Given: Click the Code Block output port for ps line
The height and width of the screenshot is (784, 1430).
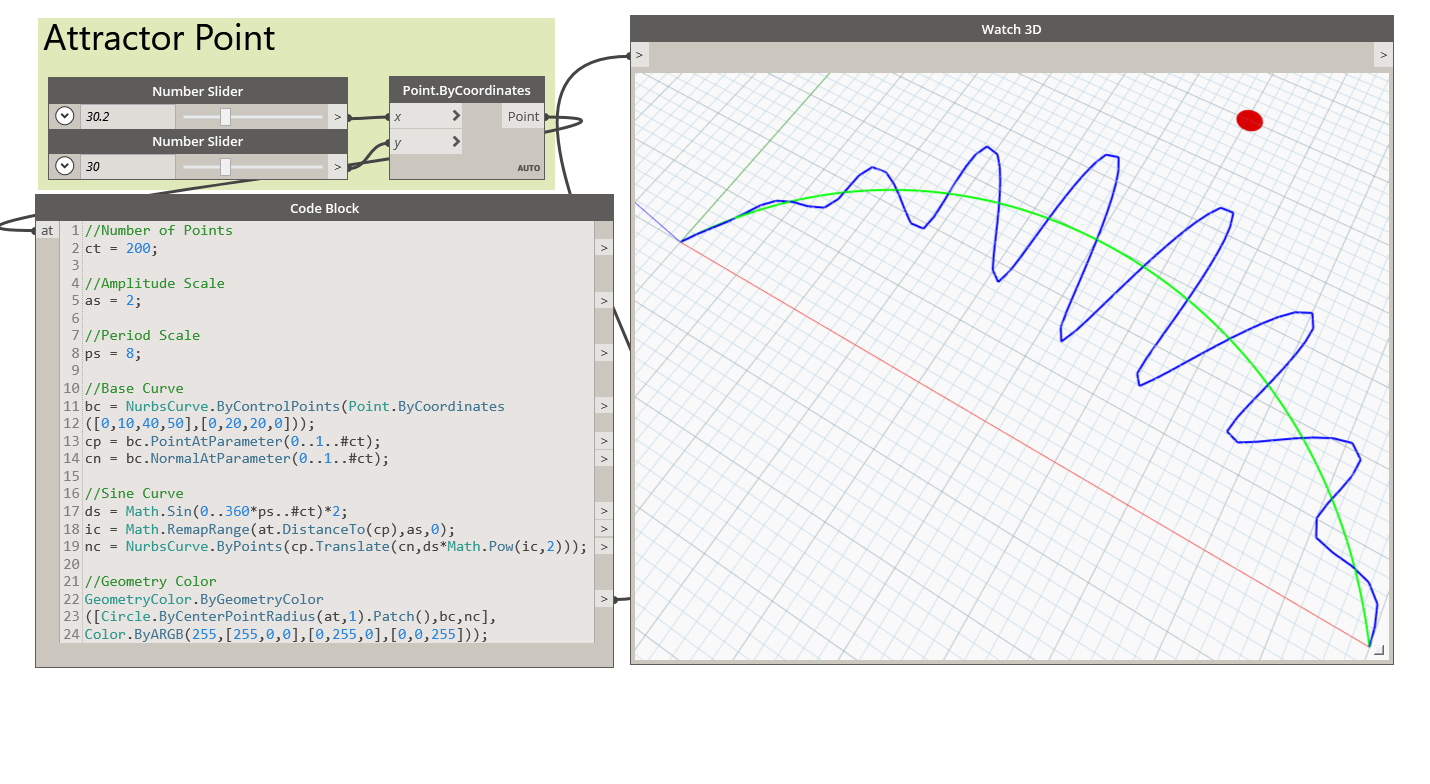Looking at the screenshot, I should (x=603, y=353).
